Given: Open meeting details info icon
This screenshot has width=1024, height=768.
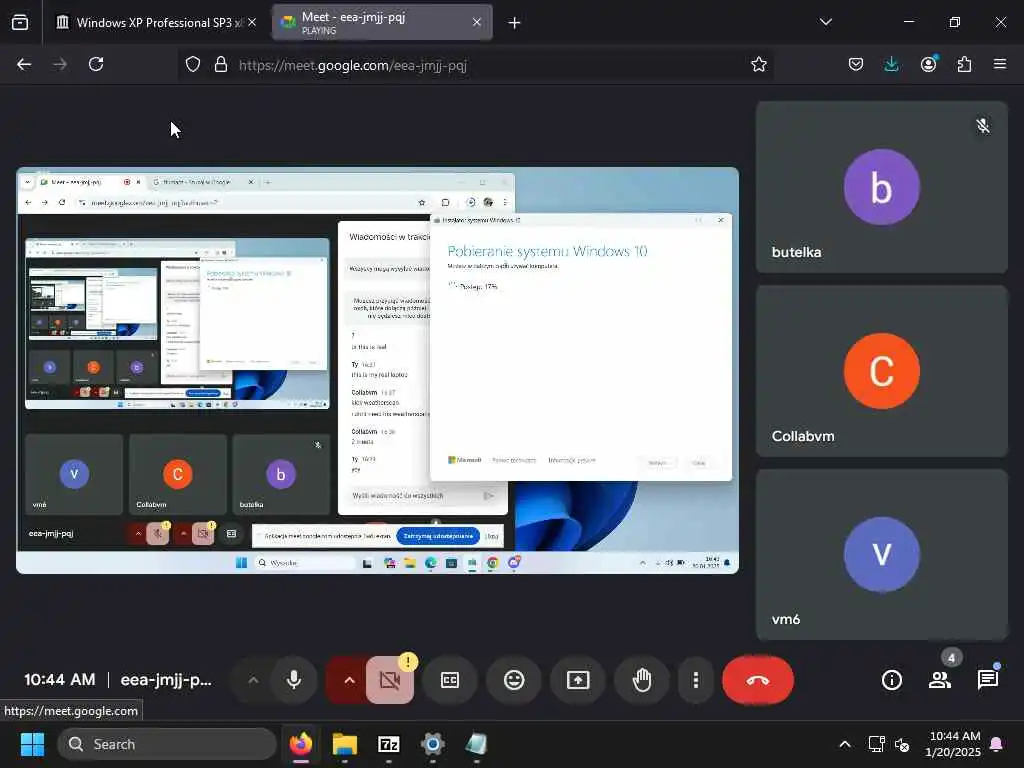Looking at the screenshot, I should pyautogui.click(x=891, y=680).
